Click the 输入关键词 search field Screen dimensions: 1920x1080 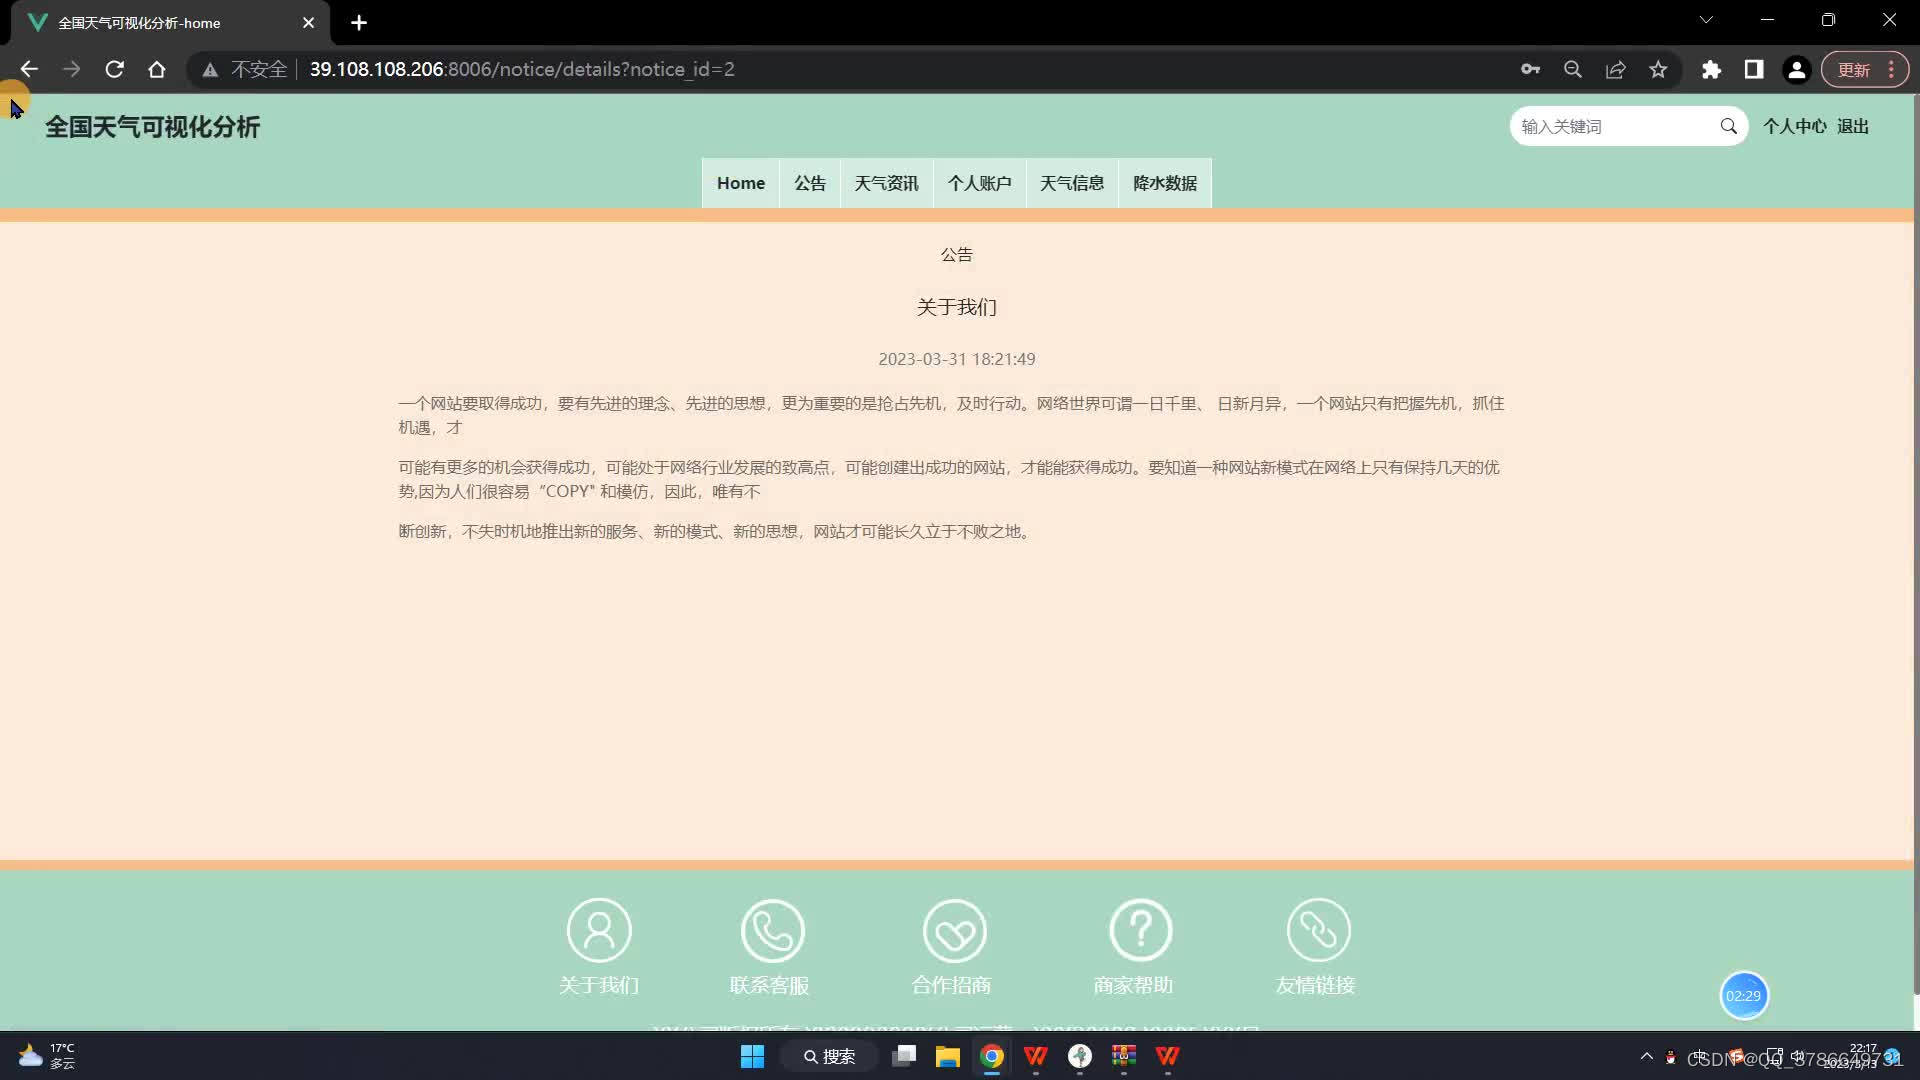[x=1612, y=126]
